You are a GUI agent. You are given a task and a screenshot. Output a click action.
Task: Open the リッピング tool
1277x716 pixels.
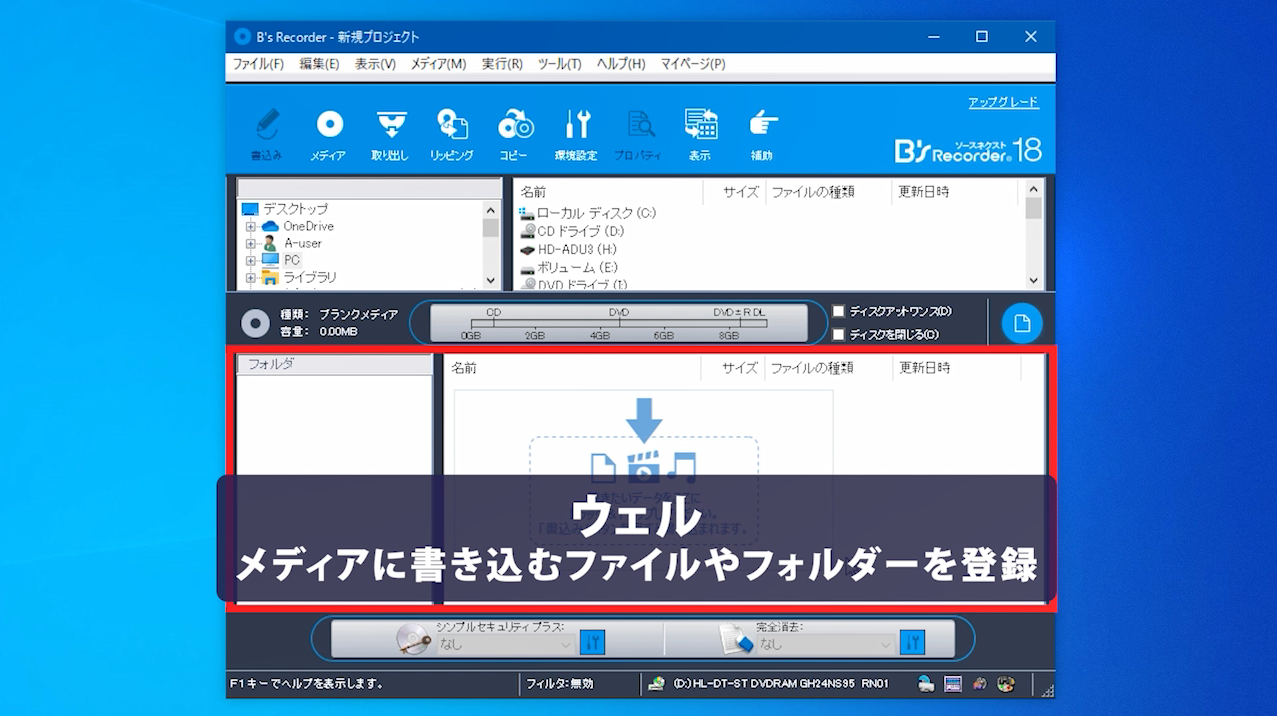pyautogui.click(x=452, y=133)
